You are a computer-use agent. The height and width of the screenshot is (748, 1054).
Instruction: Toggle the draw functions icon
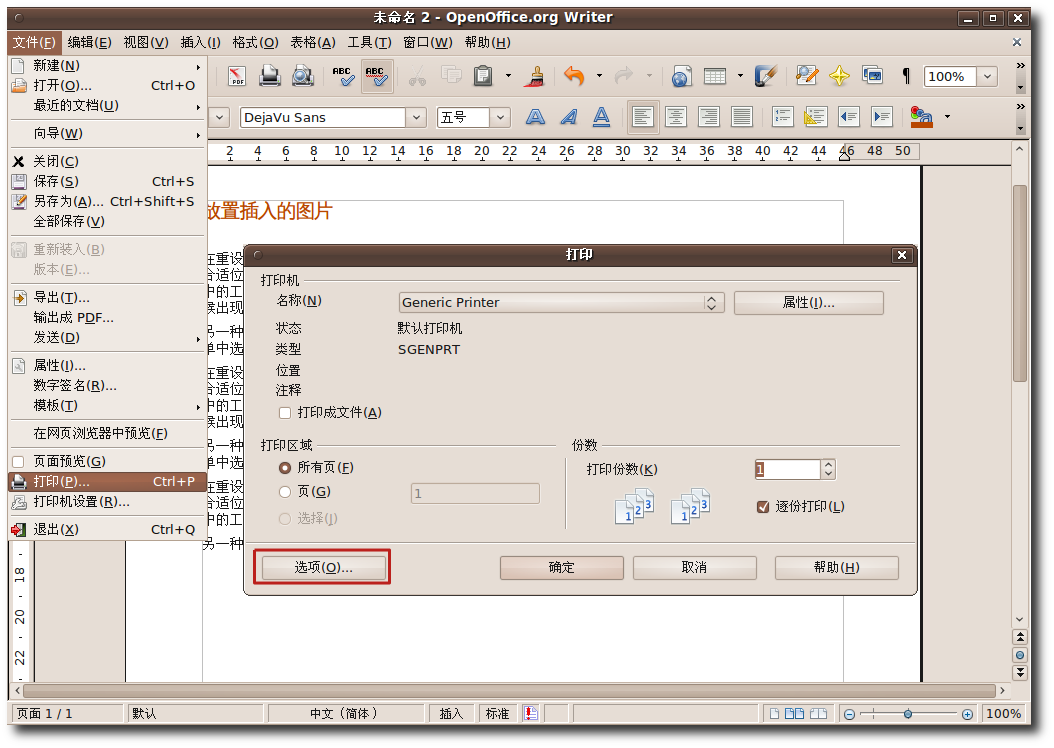(x=766, y=76)
